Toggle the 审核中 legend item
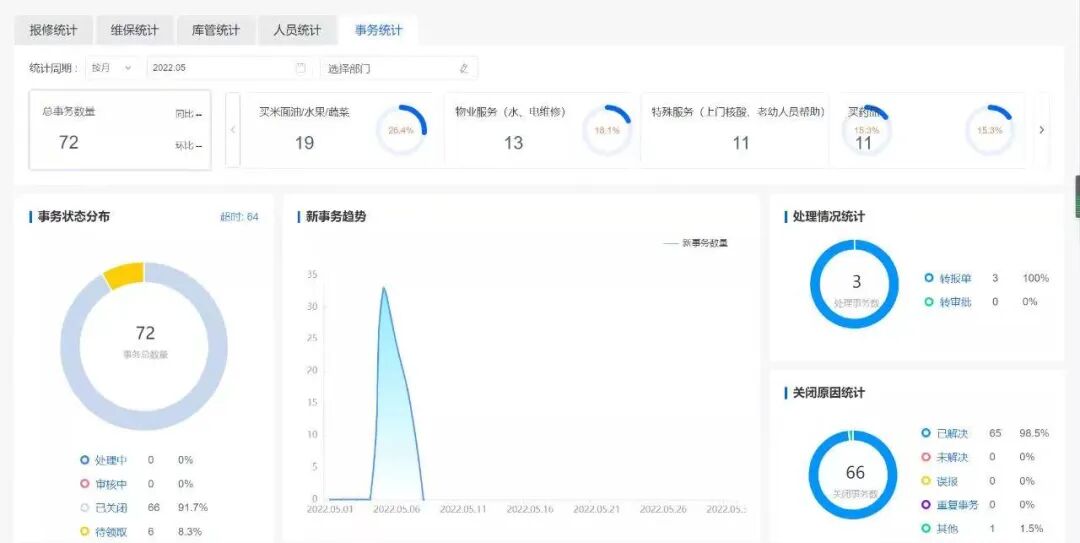 point(103,484)
